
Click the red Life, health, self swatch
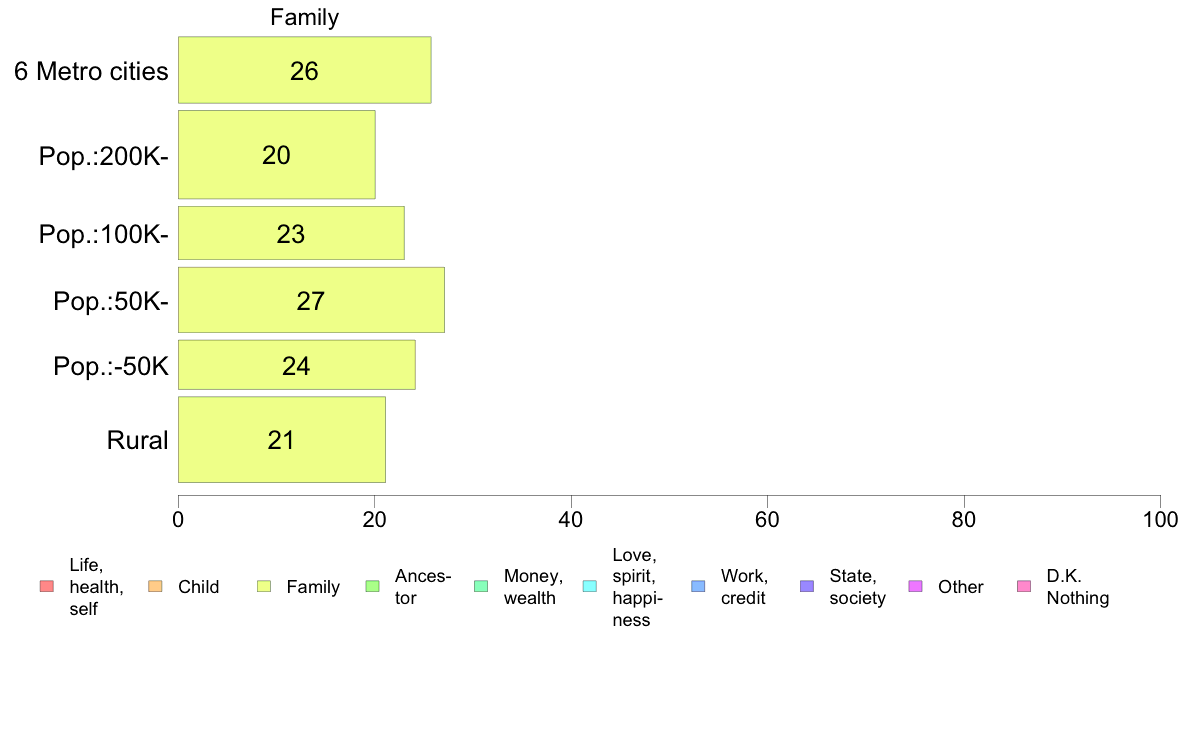(x=47, y=587)
